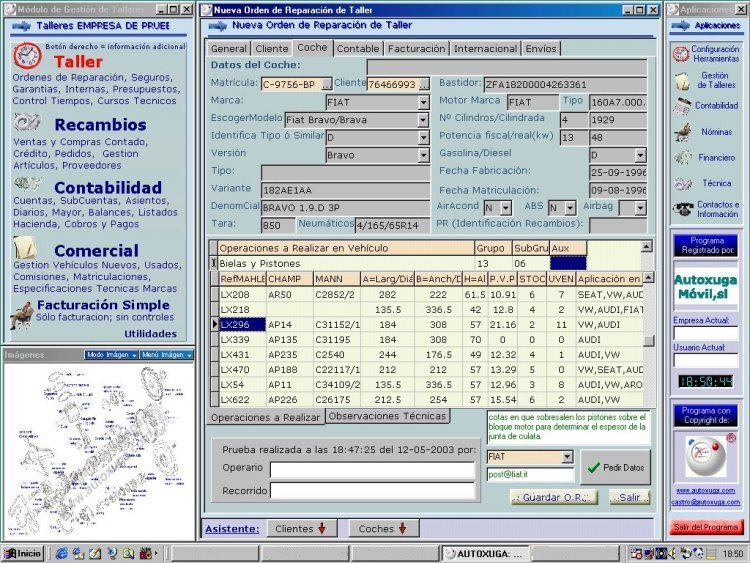Open the www.autoxuga.com link
The image size is (750, 563).
706,490
